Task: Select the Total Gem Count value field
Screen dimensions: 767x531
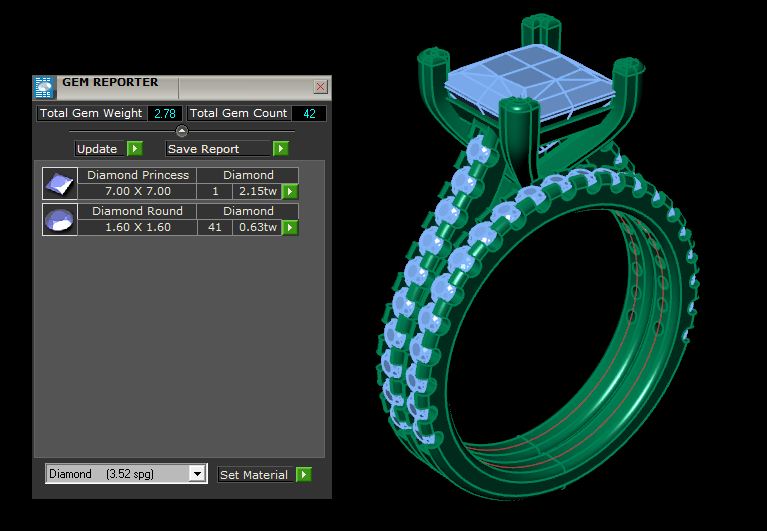Action: point(309,114)
